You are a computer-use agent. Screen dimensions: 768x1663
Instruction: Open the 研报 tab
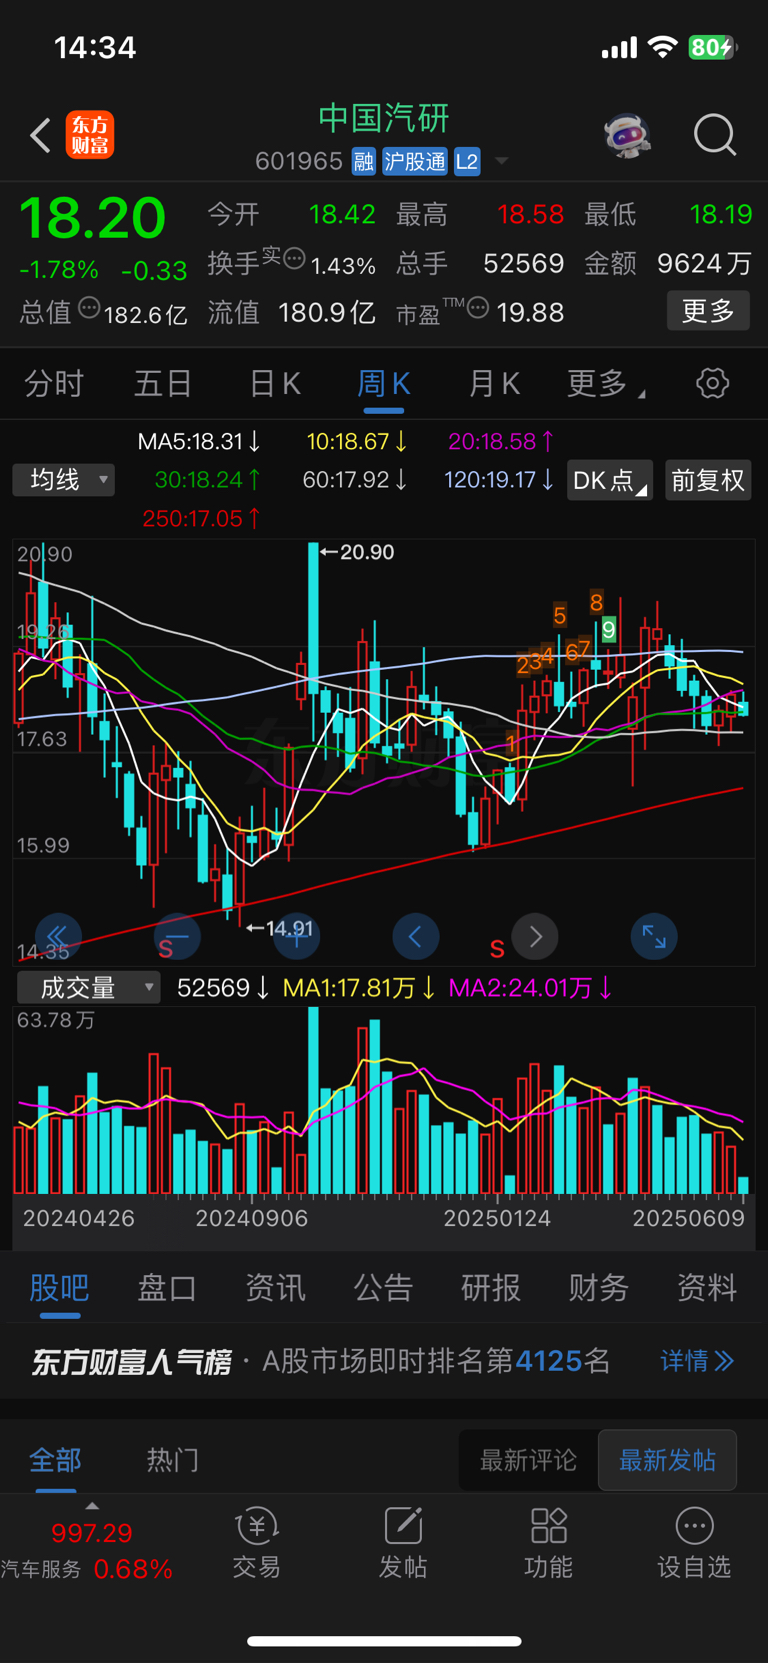(491, 1287)
